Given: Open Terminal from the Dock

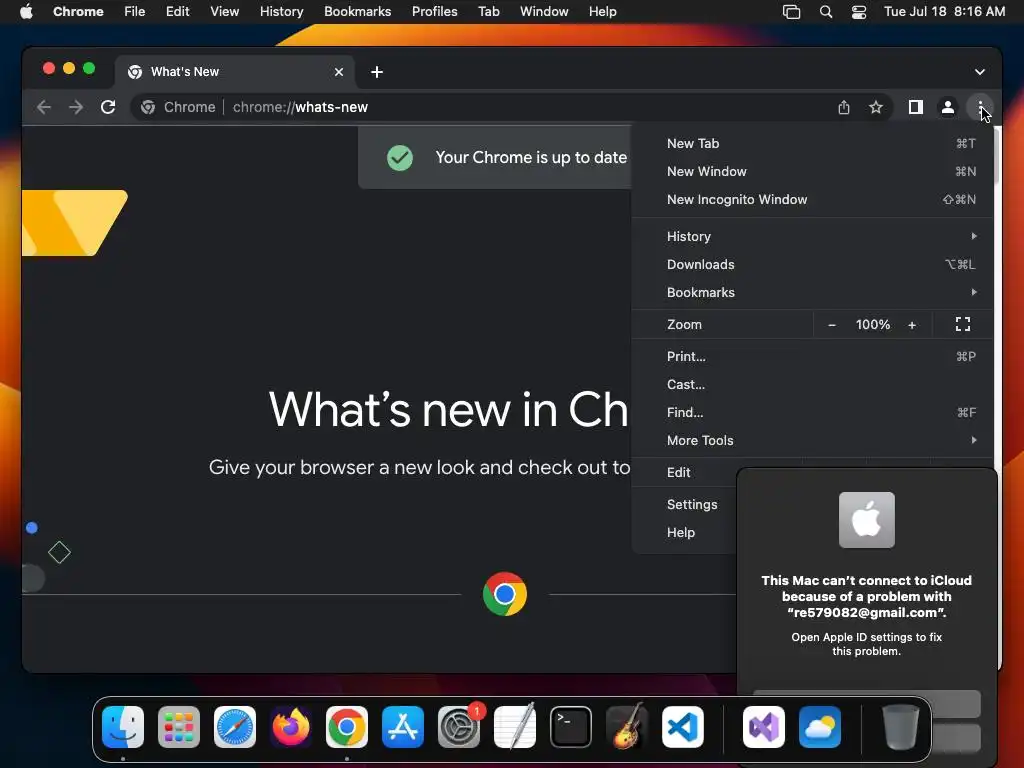Looking at the screenshot, I should [x=571, y=727].
